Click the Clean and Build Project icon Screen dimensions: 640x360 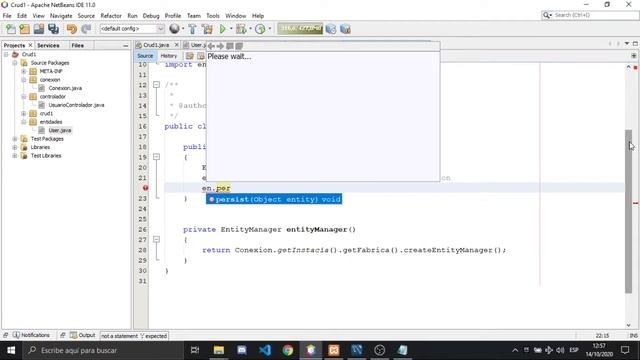point(207,29)
